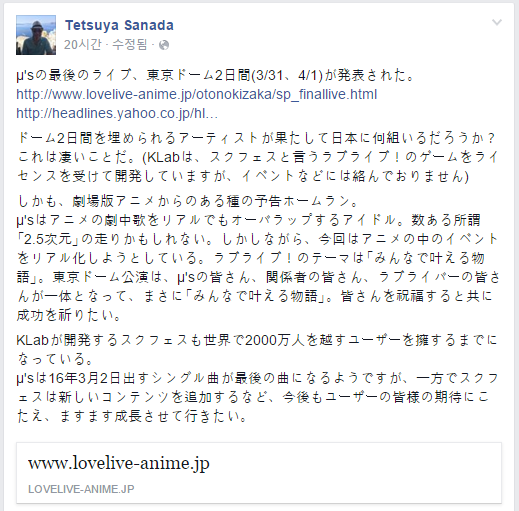Click the 2000万人 figure in the text

tap(274, 340)
